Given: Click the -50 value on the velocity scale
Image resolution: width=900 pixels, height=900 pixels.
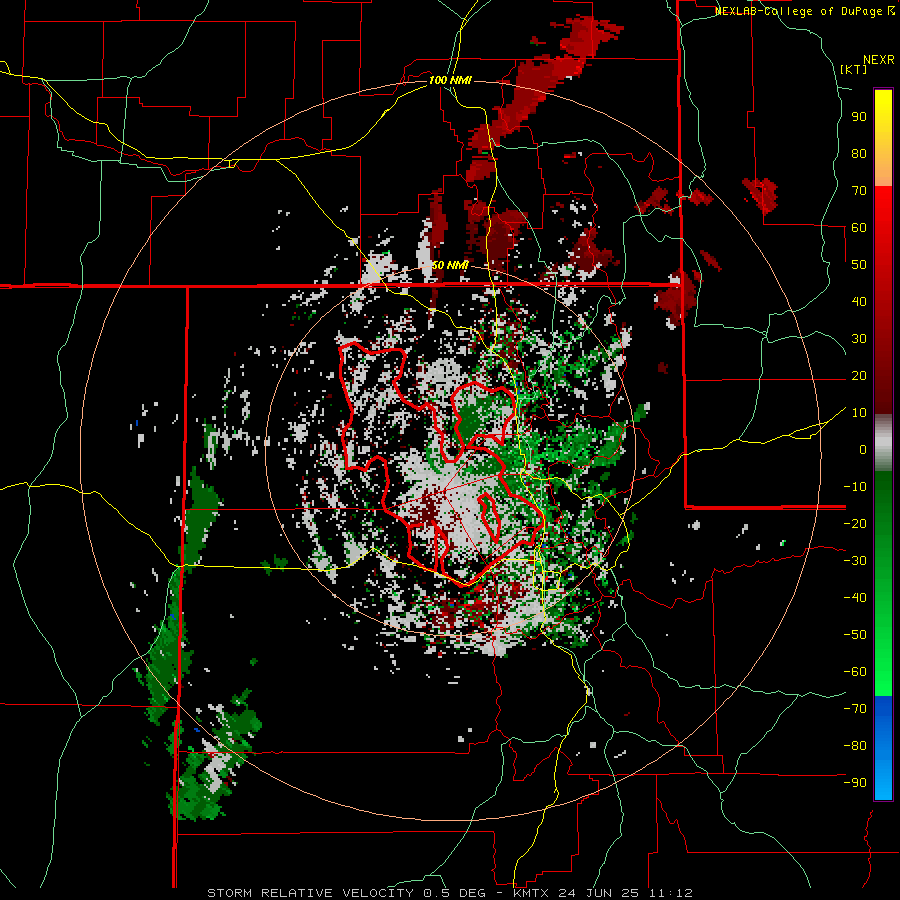Looking at the screenshot, I should pyautogui.click(x=855, y=635).
